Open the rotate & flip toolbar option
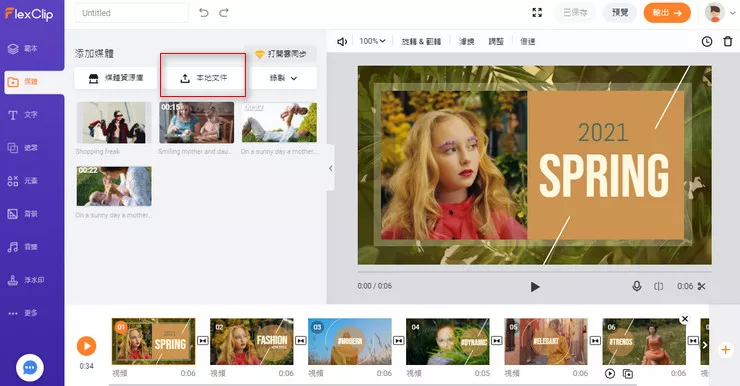740x386 pixels. point(421,42)
